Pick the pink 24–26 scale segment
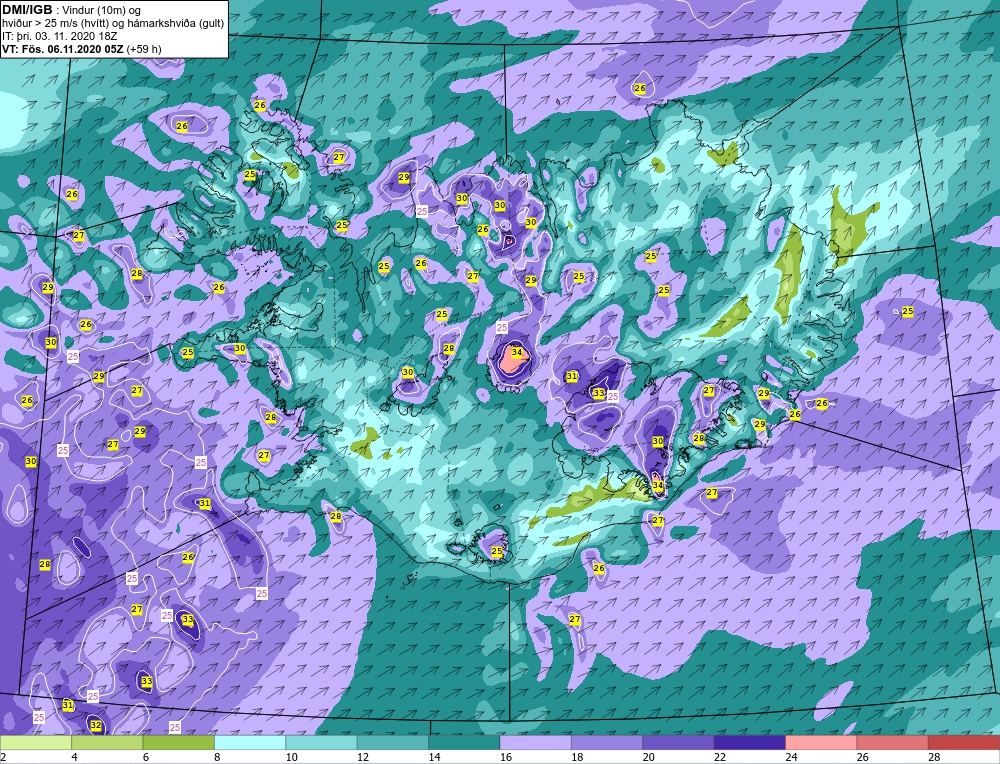Viewport: 1000px width, 764px height. [821, 742]
